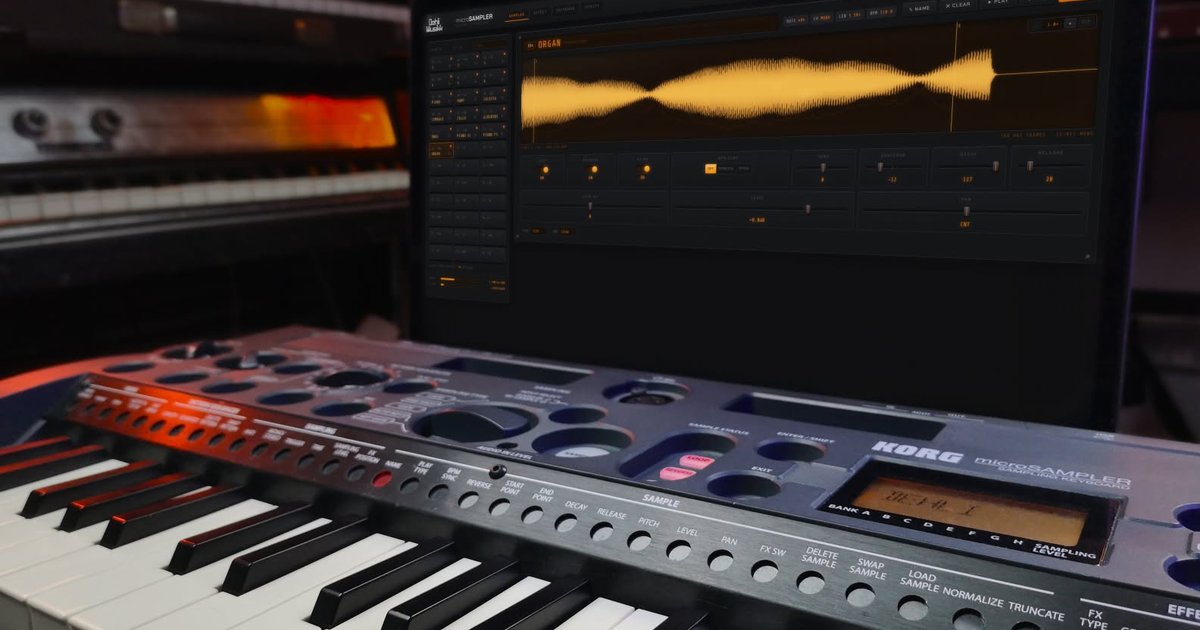Click the waveform start marker line

(x=534, y=100)
